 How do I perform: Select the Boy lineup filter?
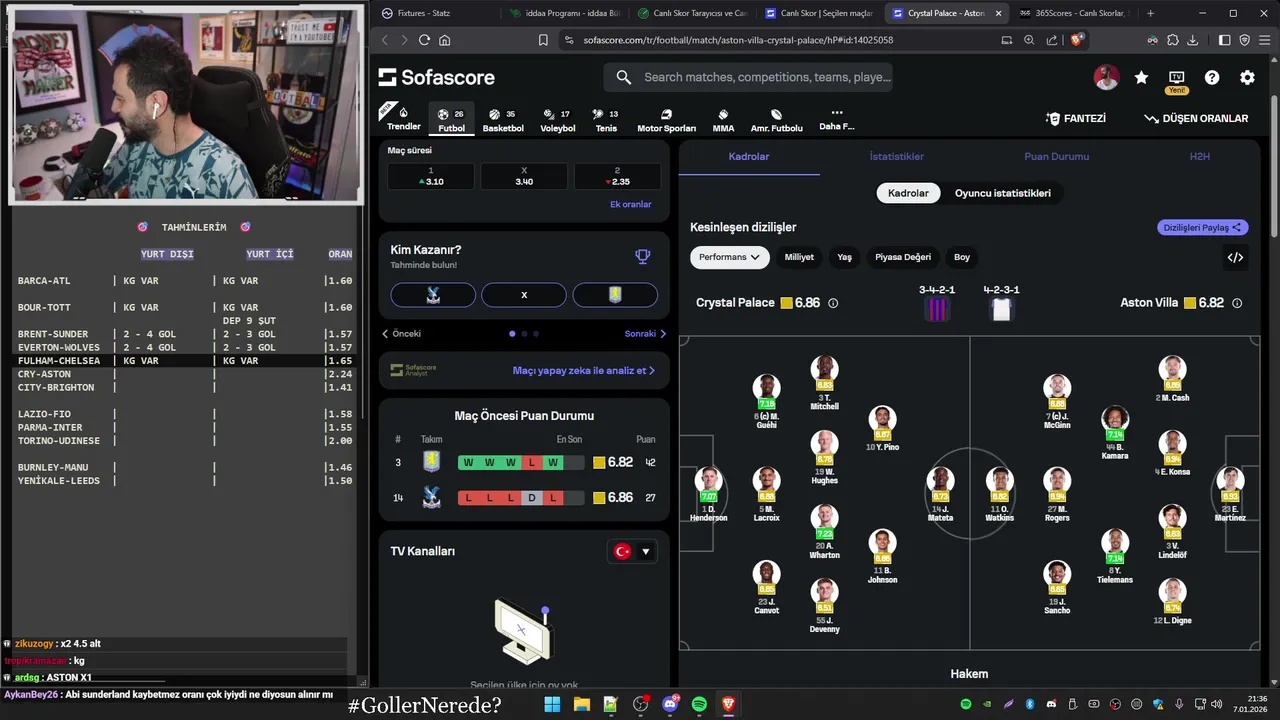pyautogui.click(x=962, y=257)
